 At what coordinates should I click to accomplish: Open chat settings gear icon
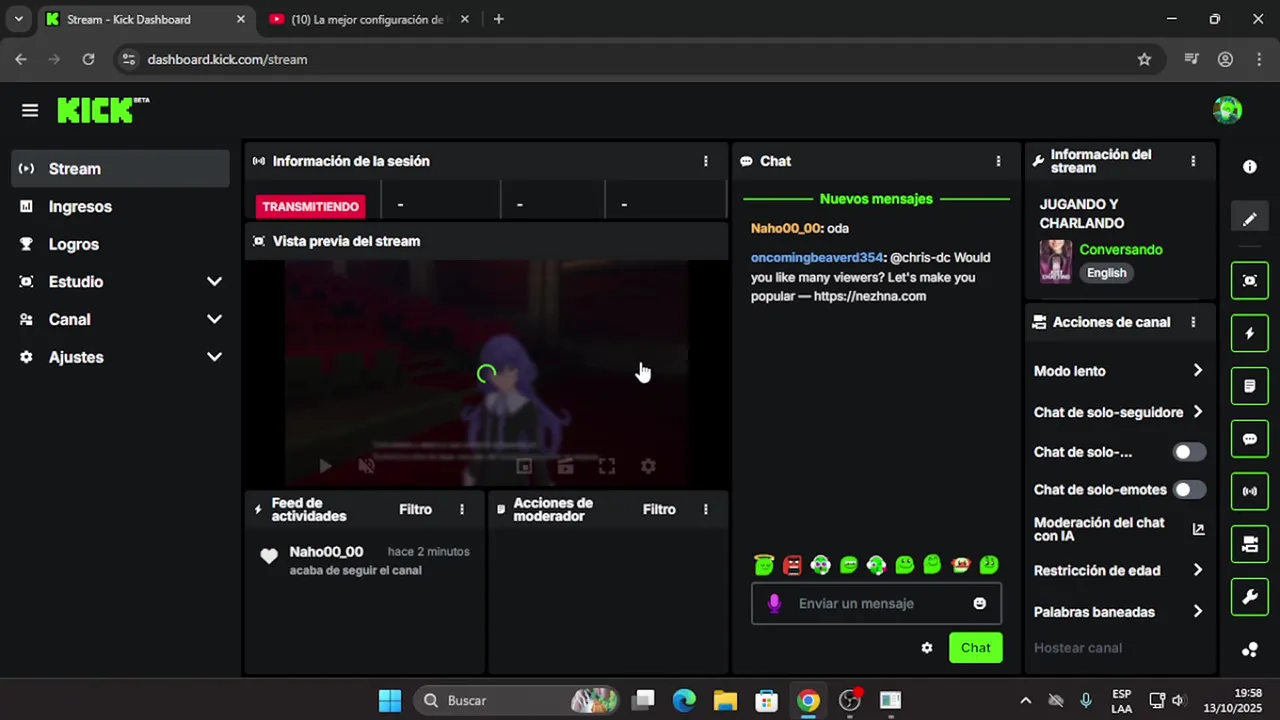(927, 648)
